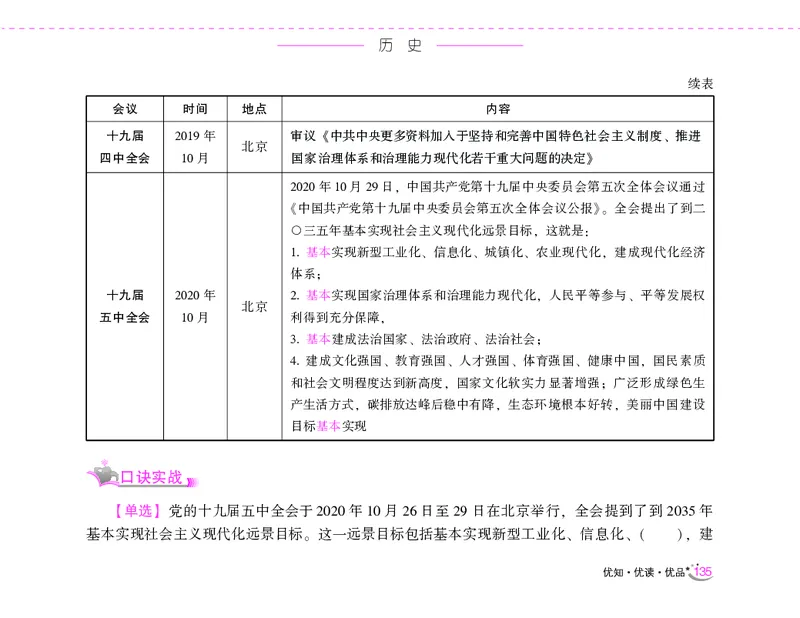Click the curved swoosh under page number 135
This screenshot has height=618, width=800.
[x=700, y=578]
